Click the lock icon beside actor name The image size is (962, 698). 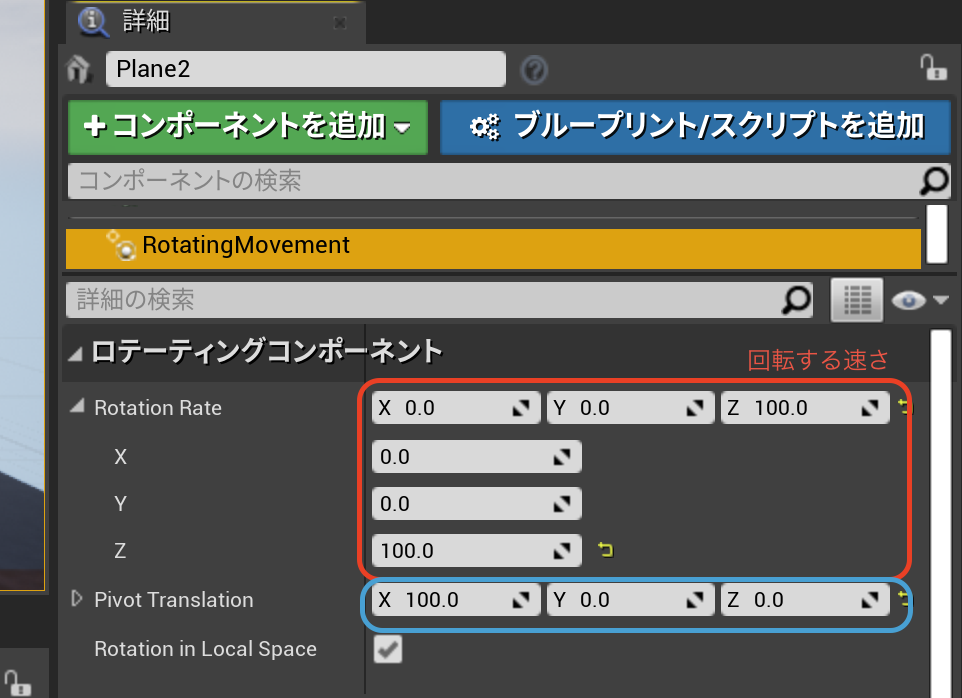pos(932,68)
